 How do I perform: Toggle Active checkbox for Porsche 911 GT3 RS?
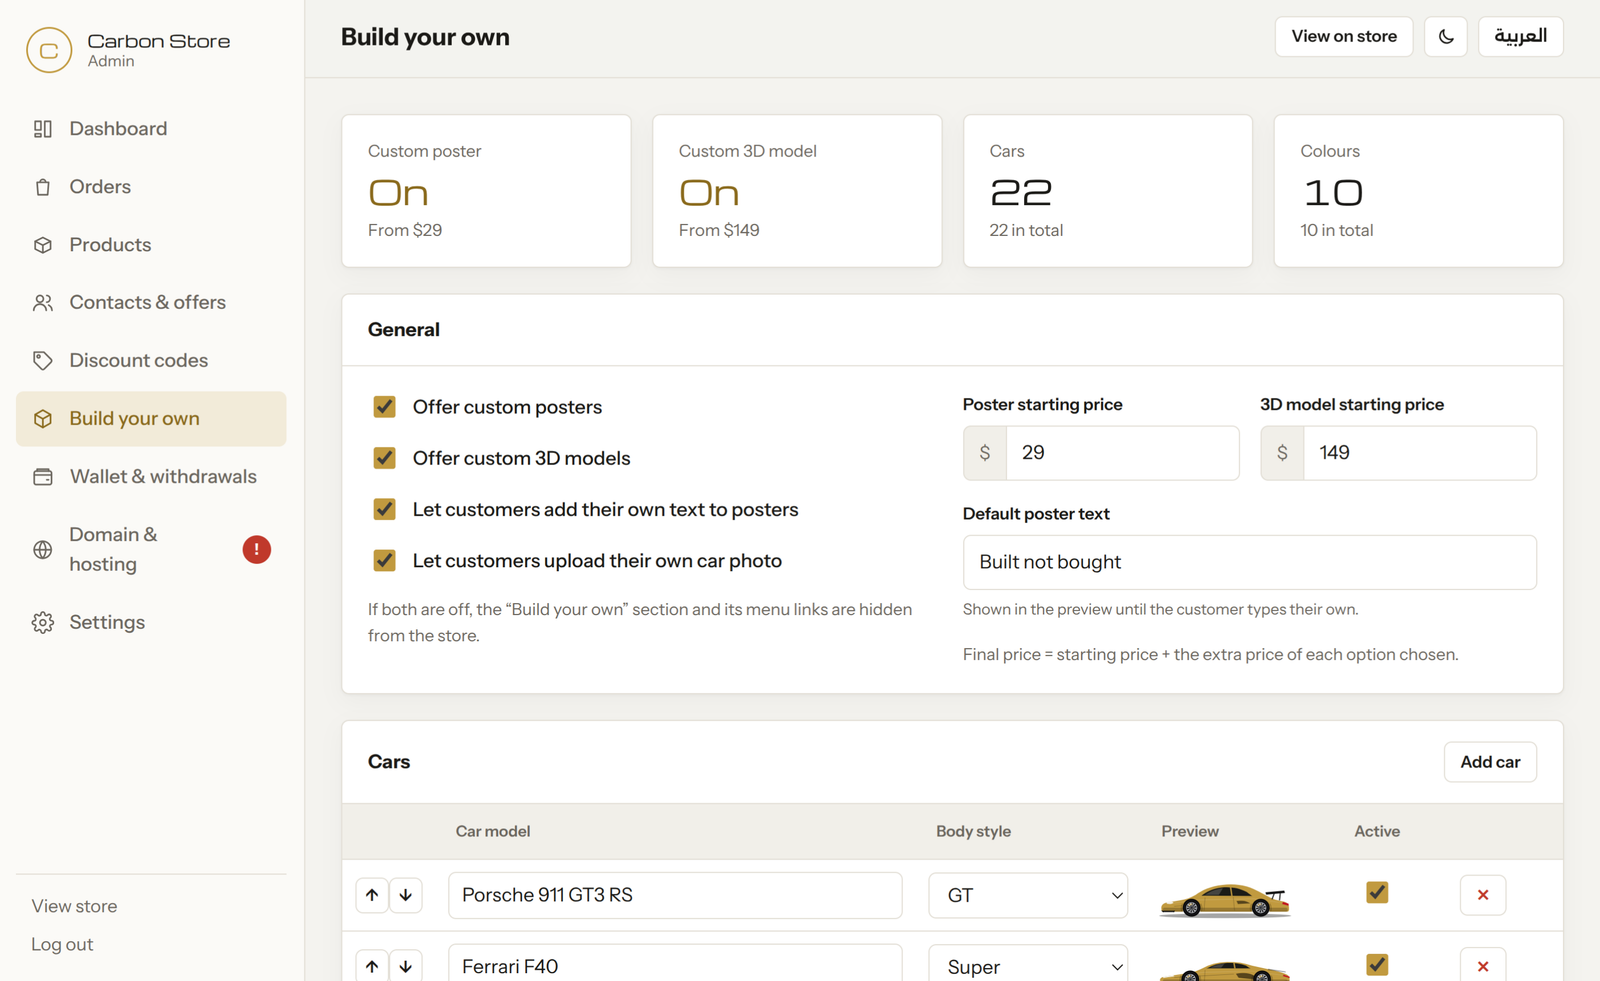tap(1377, 892)
